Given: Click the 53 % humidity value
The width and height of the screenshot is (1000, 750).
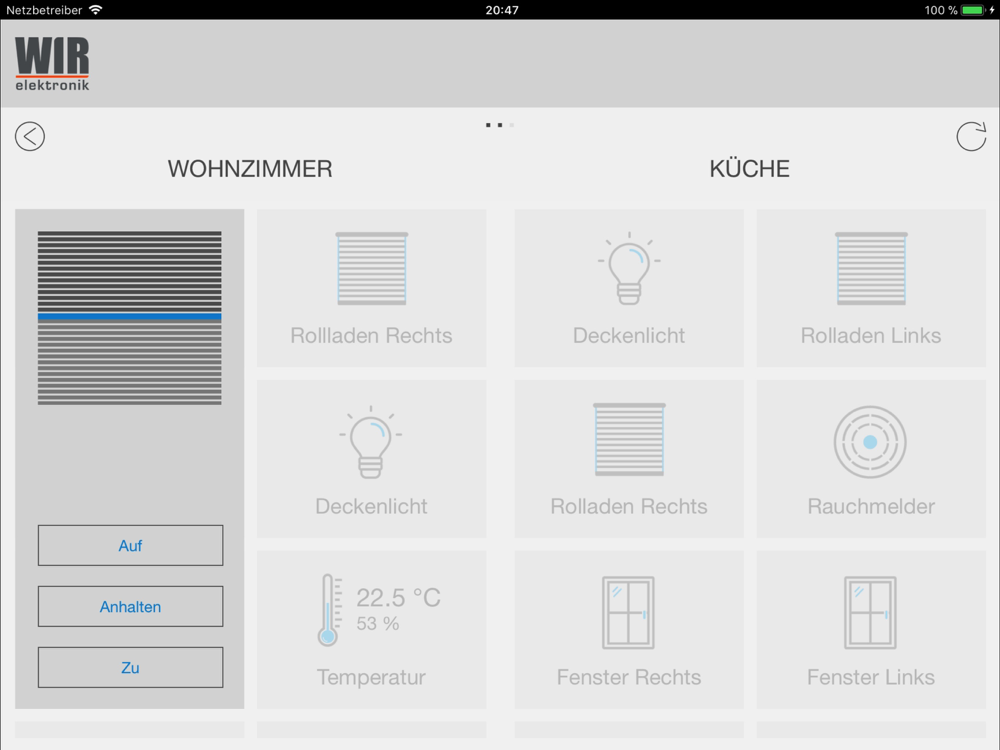Looking at the screenshot, I should (378, 624).
